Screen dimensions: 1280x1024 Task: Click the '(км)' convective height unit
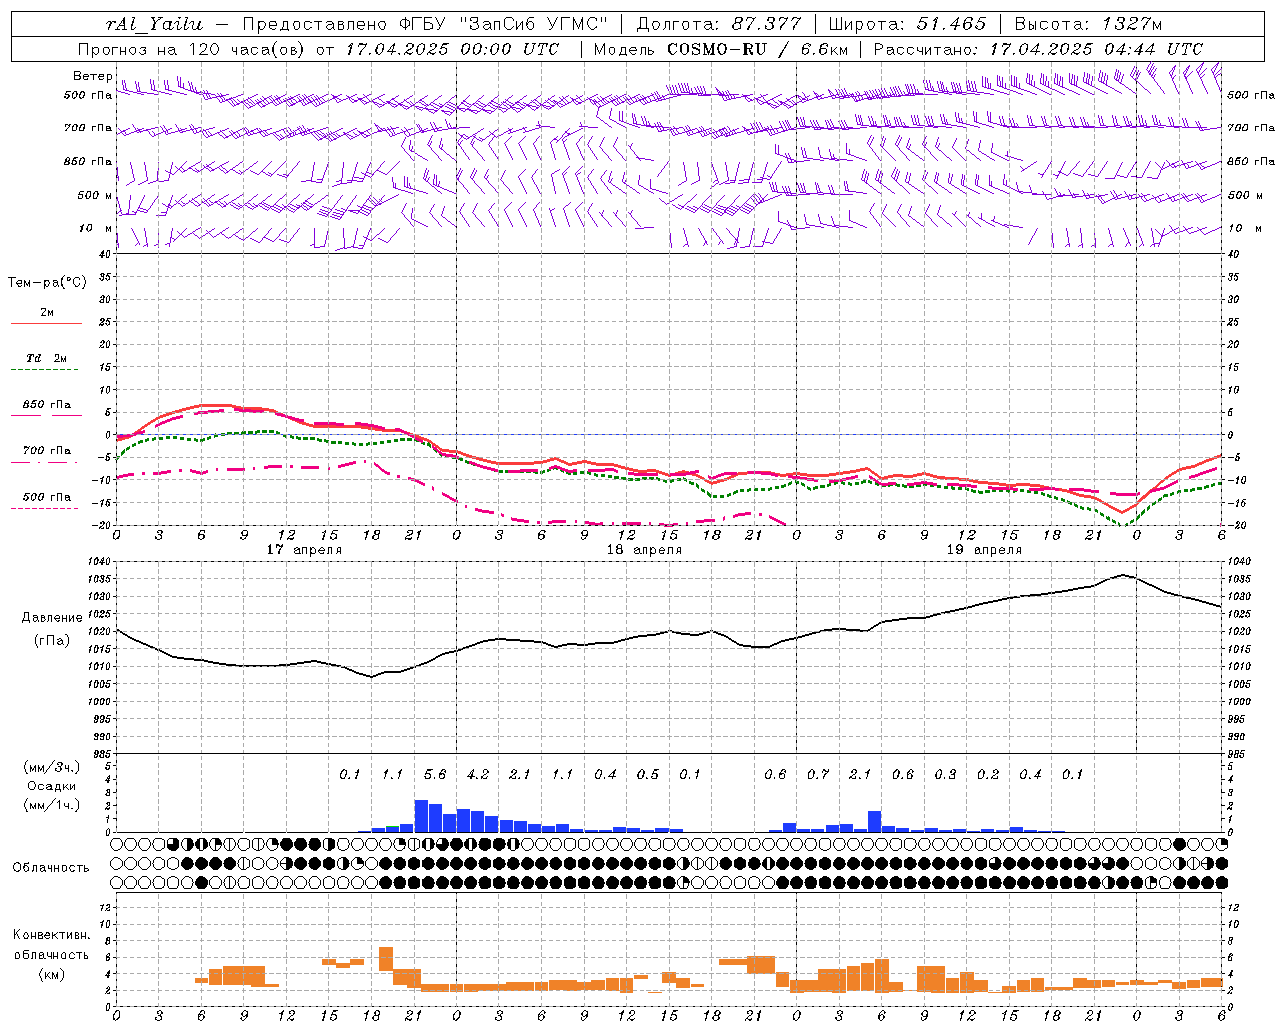tap(52, 974)
